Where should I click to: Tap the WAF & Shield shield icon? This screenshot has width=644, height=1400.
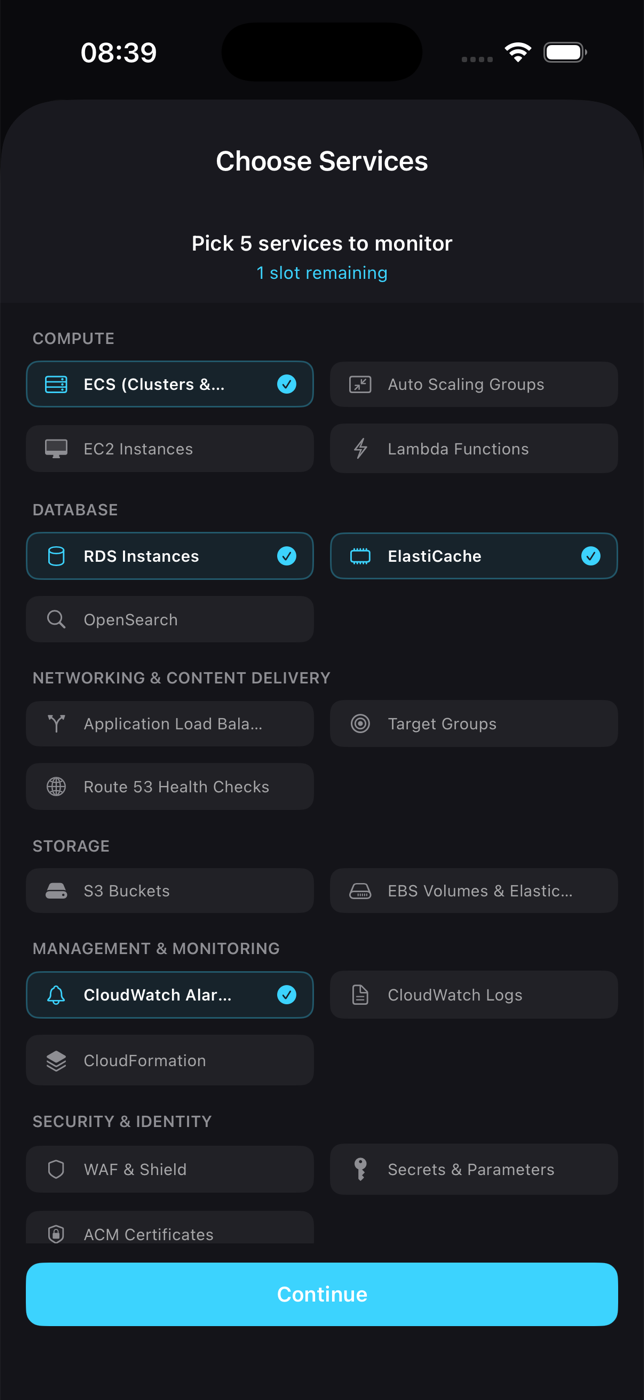pyautogui.click(x=56, y=1169)
